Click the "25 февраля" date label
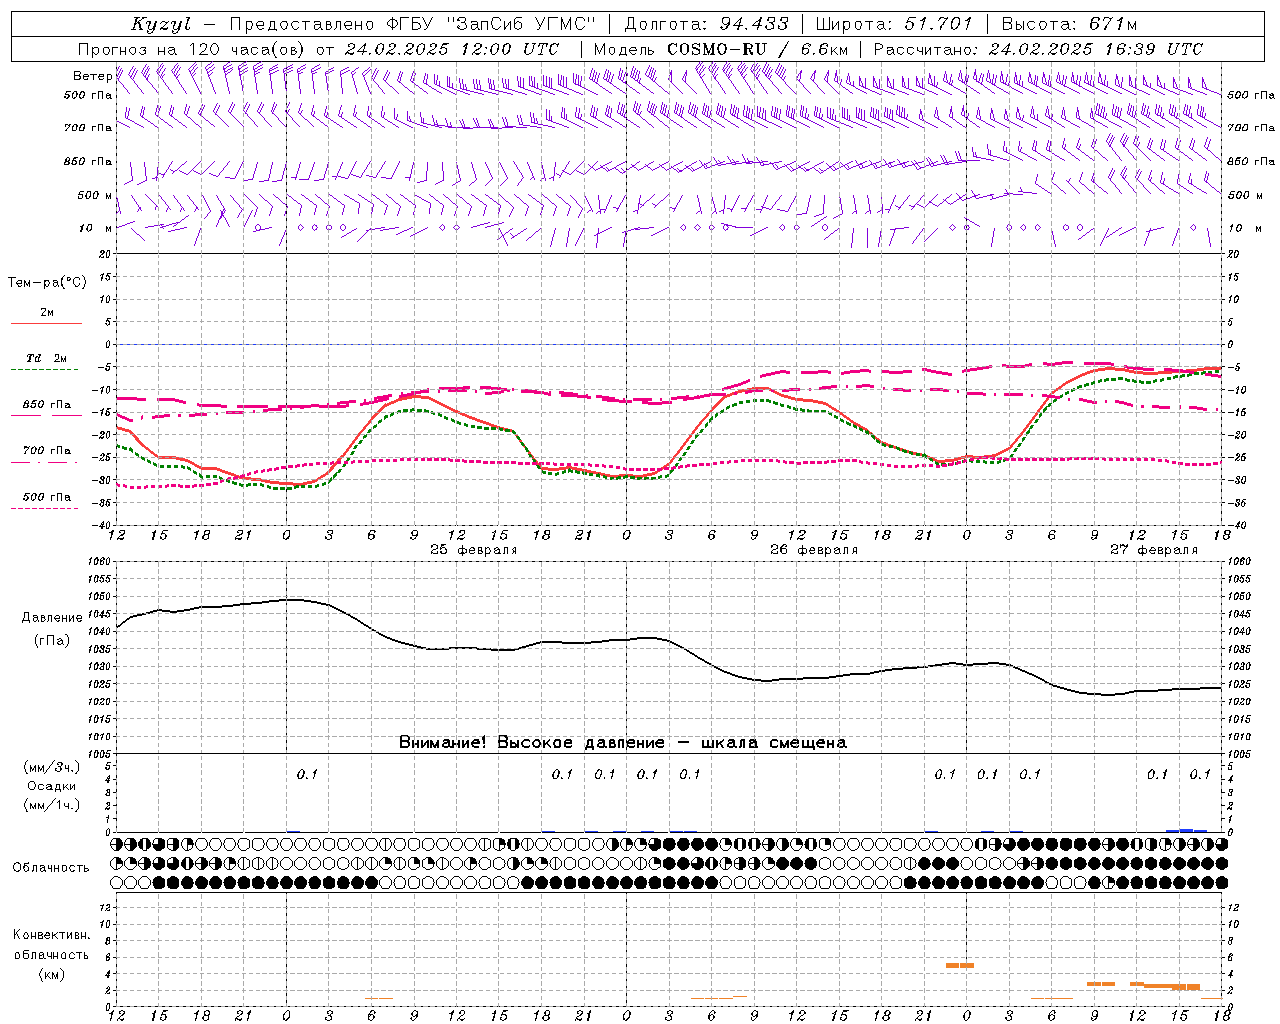 click(x=474, y=550)
